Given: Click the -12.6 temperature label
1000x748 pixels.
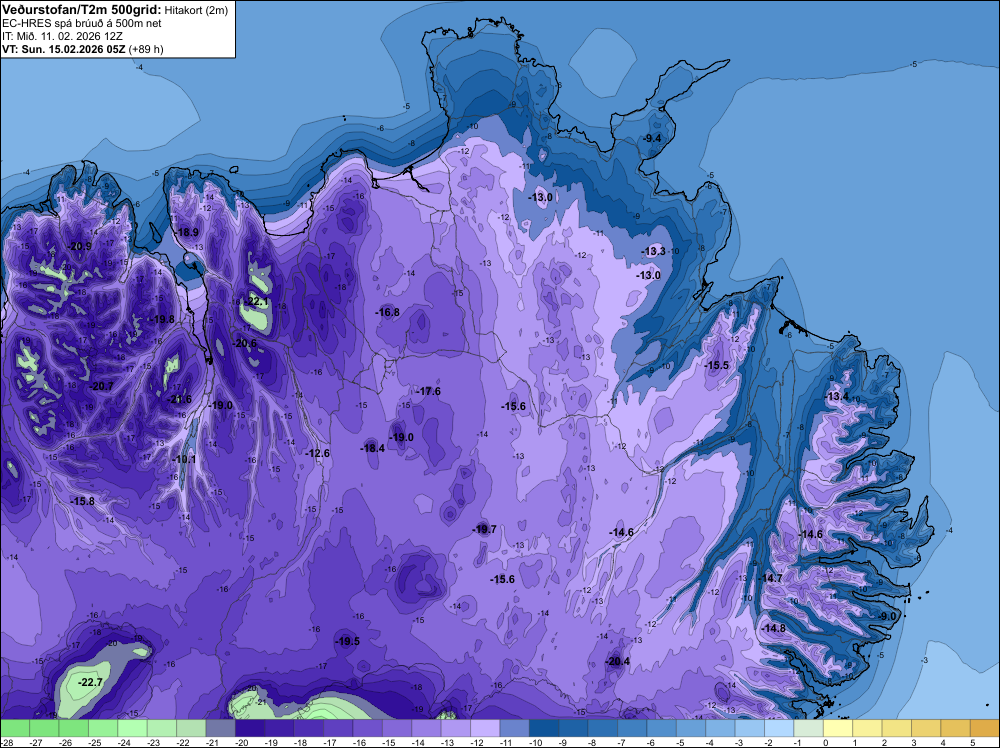Looking at the screenshot, I should pos(318,453).
